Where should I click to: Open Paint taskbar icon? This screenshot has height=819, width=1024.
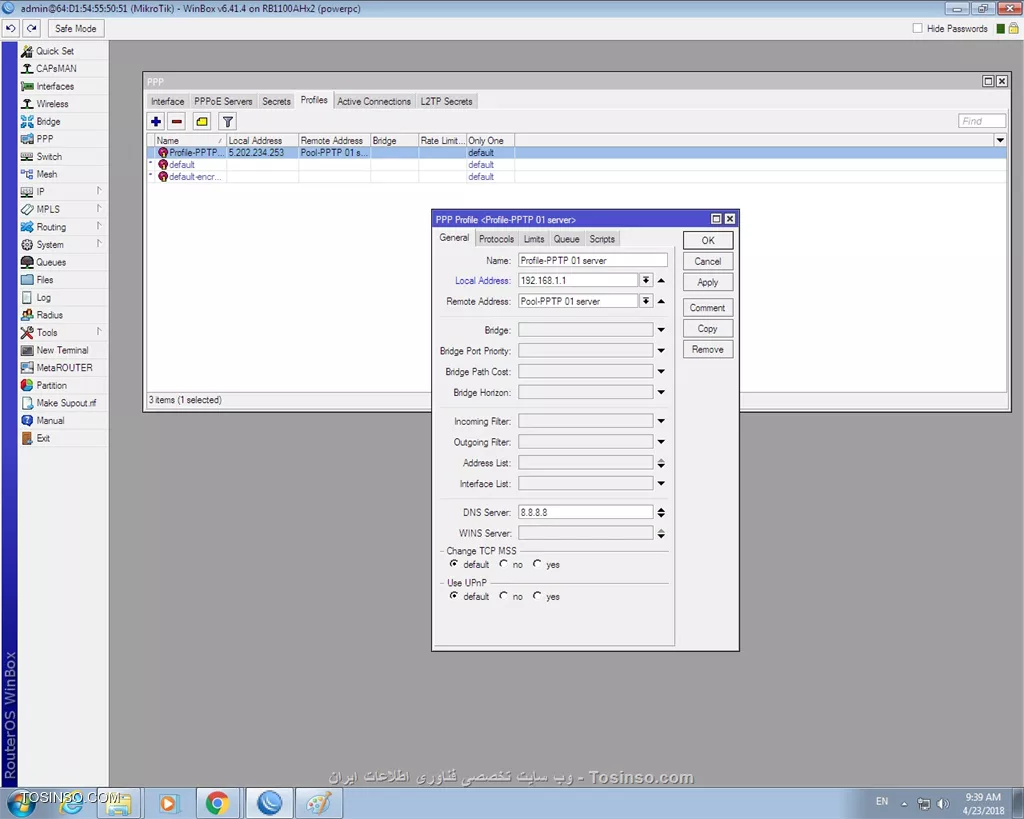319,803
